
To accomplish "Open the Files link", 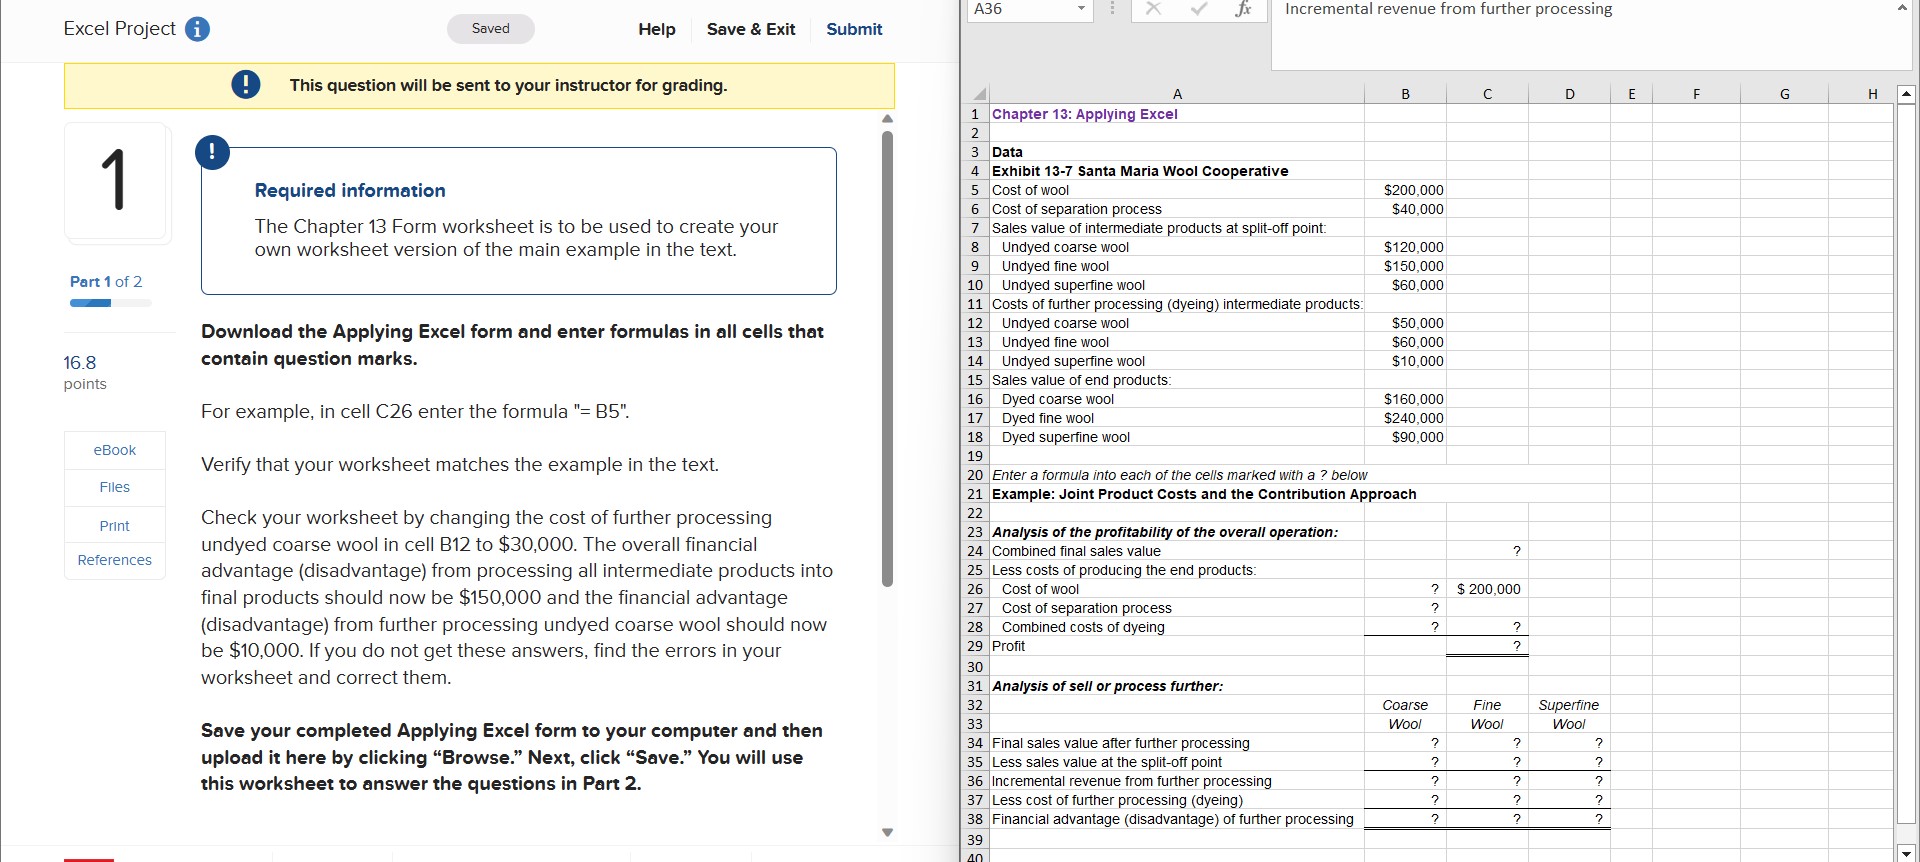I will coord(115,487).
